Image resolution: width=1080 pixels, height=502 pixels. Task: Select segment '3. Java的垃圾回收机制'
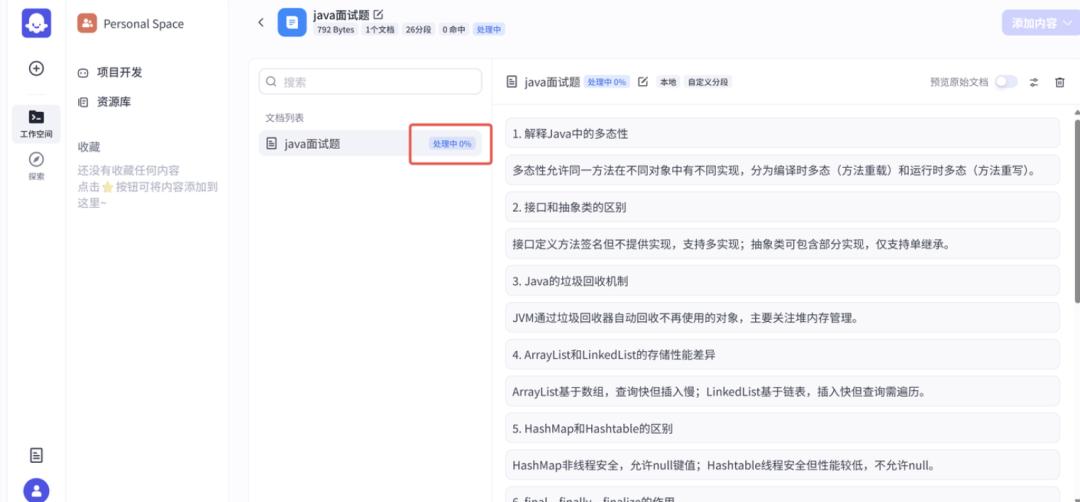point(782,280)
